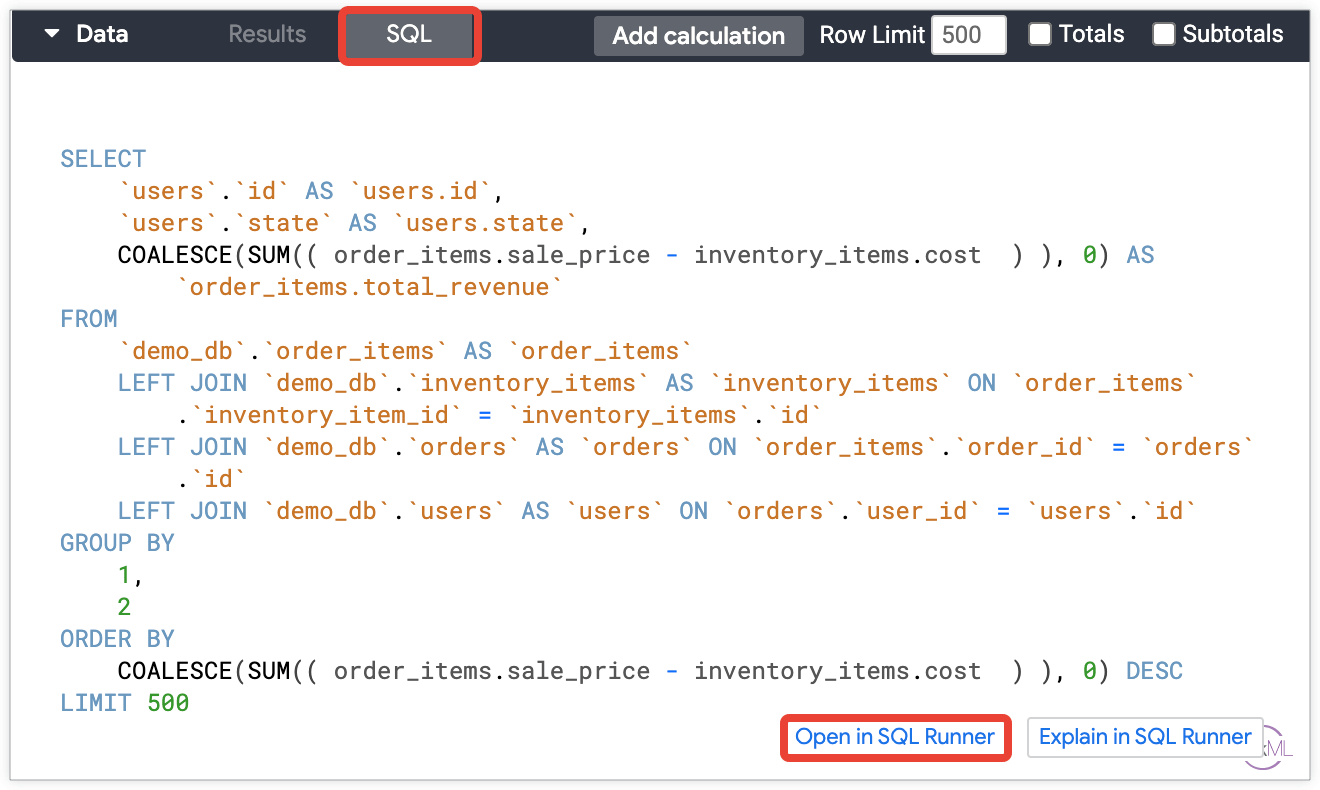
Task: Click the Data tab label
Action: click(101, 33)
